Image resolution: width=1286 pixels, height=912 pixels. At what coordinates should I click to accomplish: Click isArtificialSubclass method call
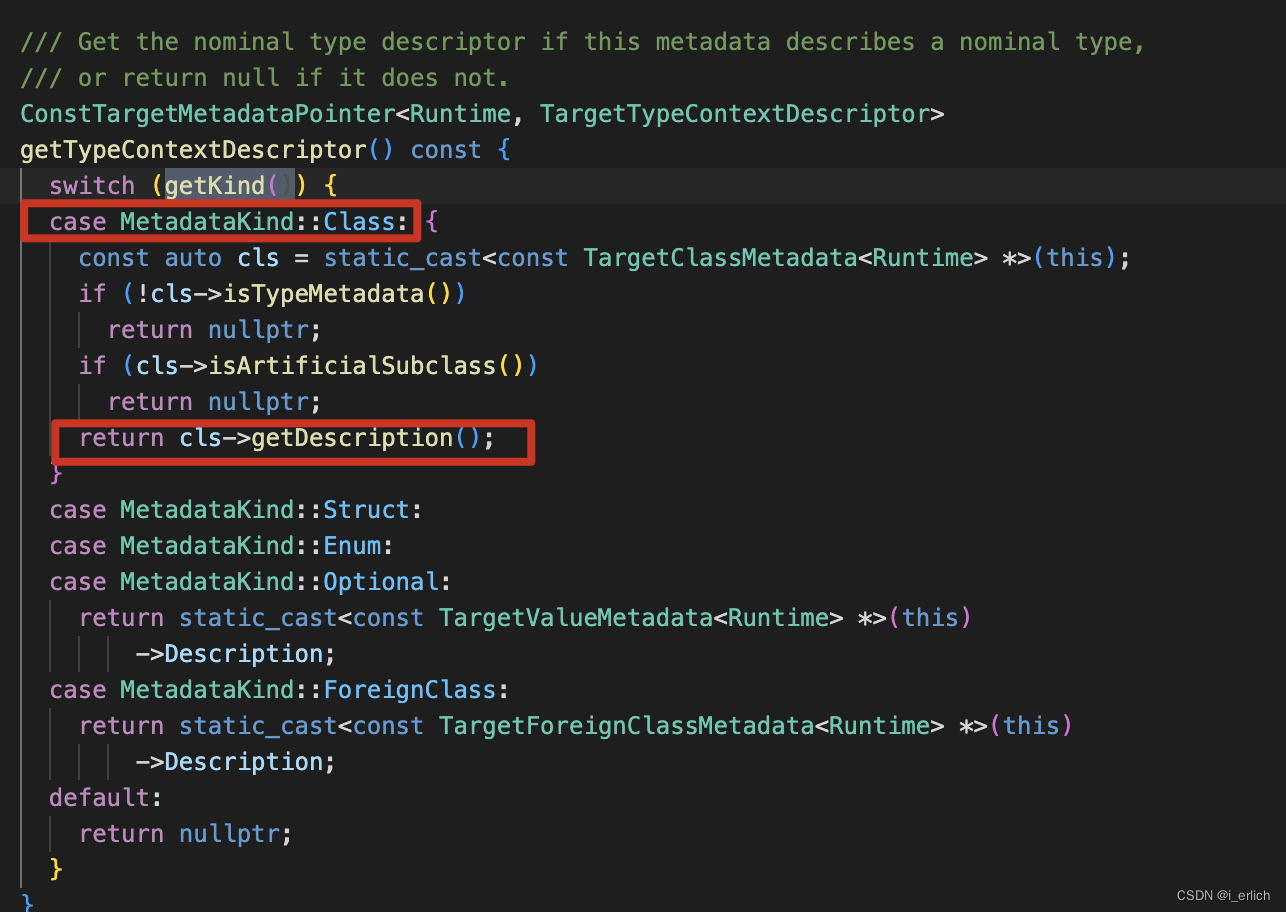point(351,366)
